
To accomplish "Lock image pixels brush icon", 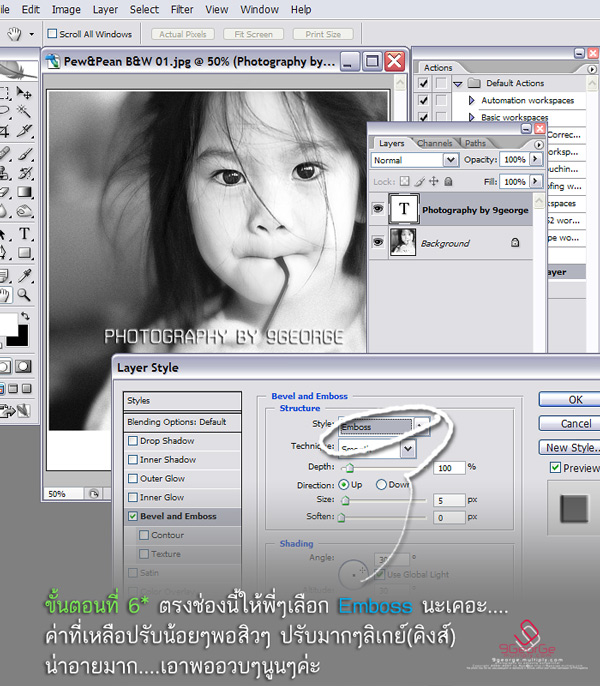I will (419, 181).
